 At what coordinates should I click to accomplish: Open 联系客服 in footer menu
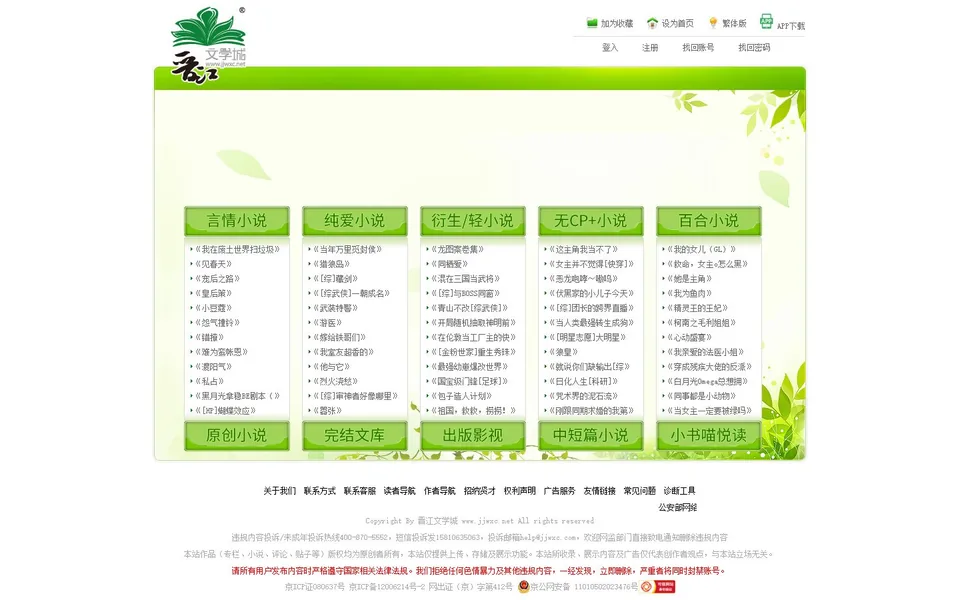click(x=359, y=491)
